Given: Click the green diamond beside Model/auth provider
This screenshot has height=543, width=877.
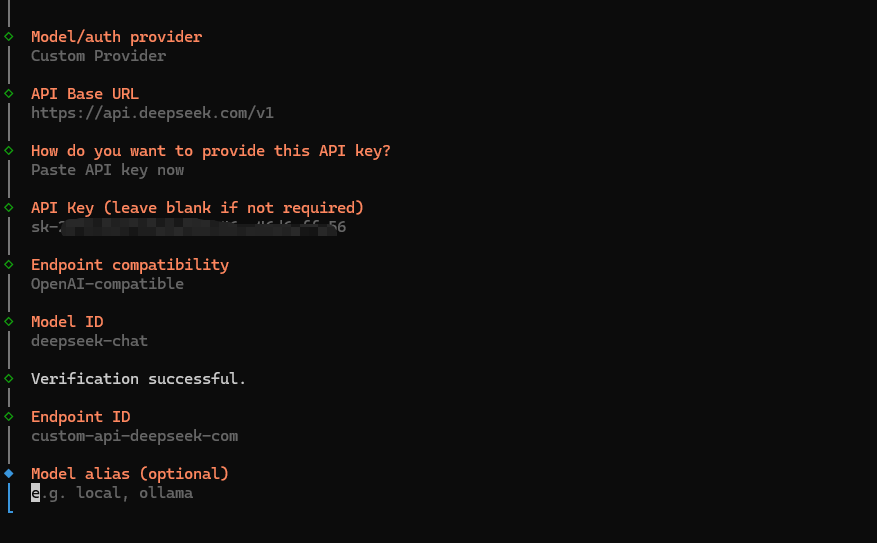Looking at the screenshot, I should coord(9,37).
